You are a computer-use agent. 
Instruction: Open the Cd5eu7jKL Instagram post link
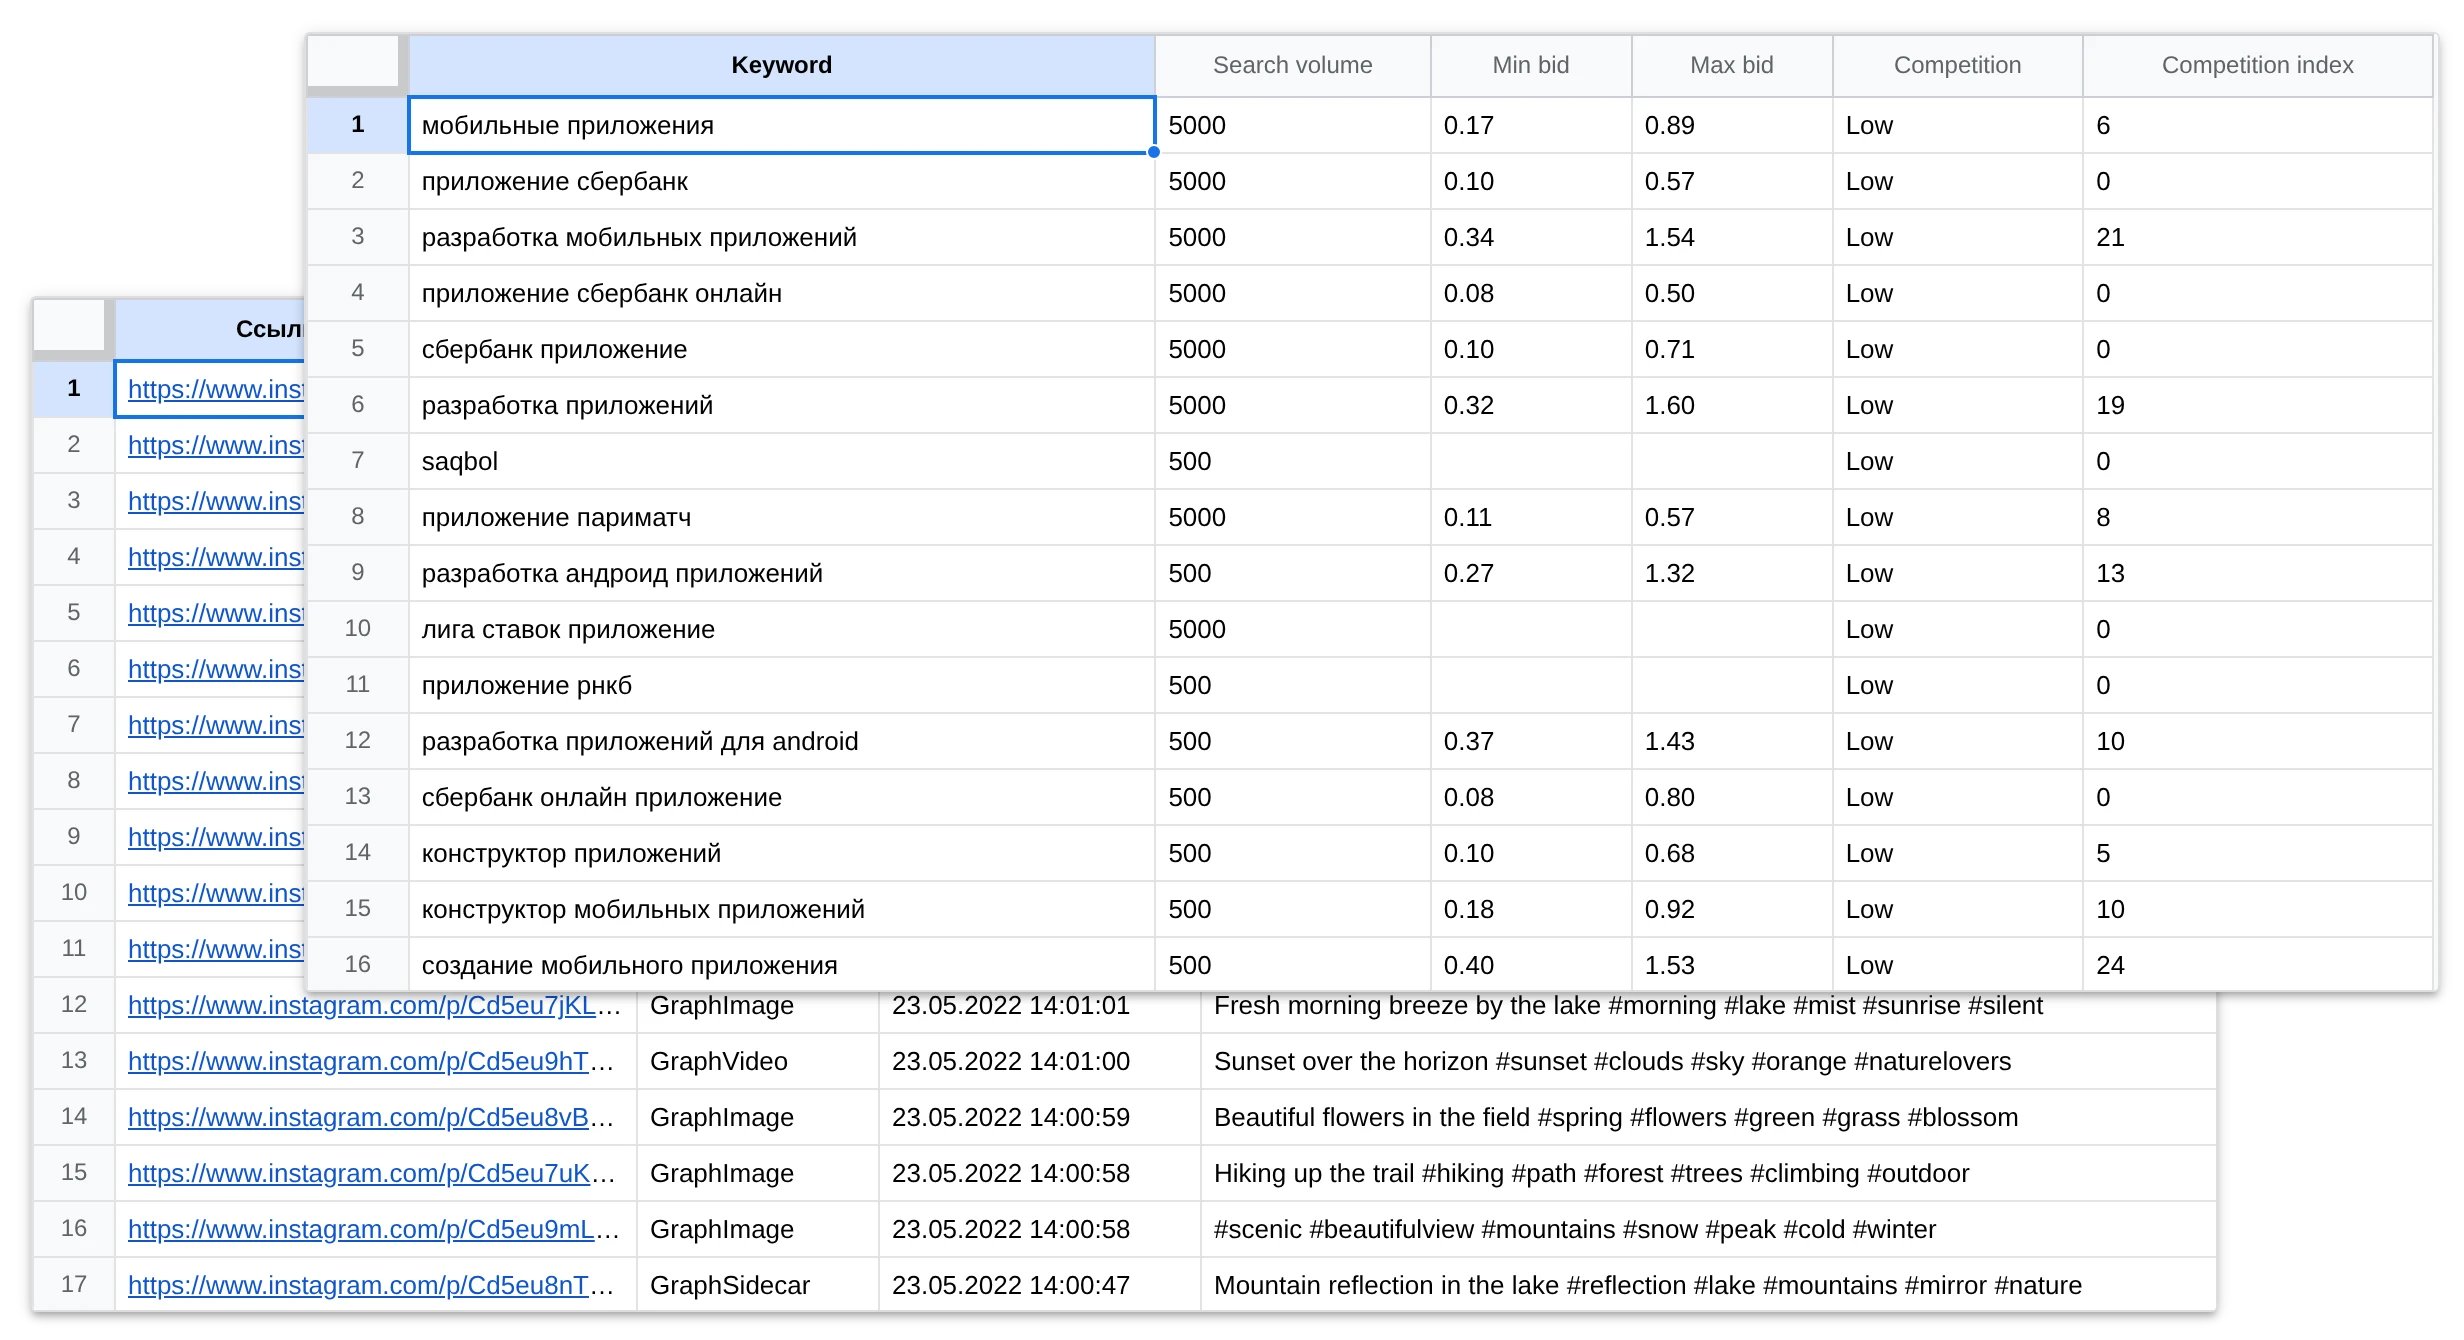[374, 1005]
